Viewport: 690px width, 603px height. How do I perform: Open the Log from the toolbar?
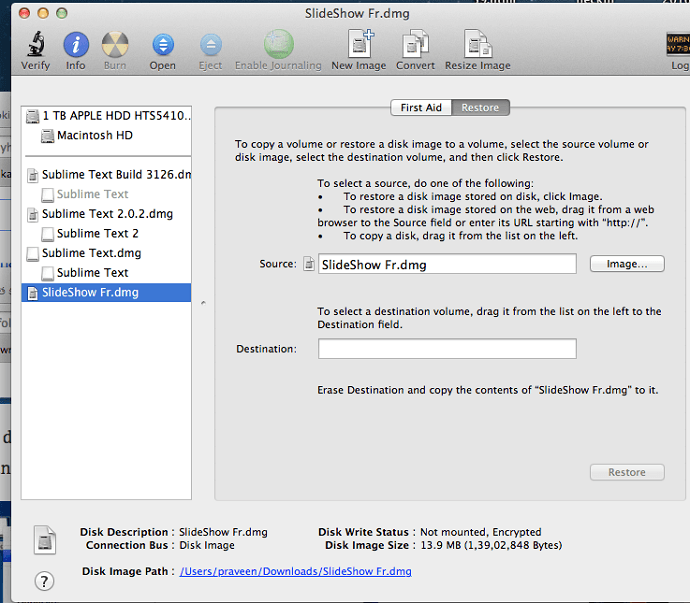point(678,44)
